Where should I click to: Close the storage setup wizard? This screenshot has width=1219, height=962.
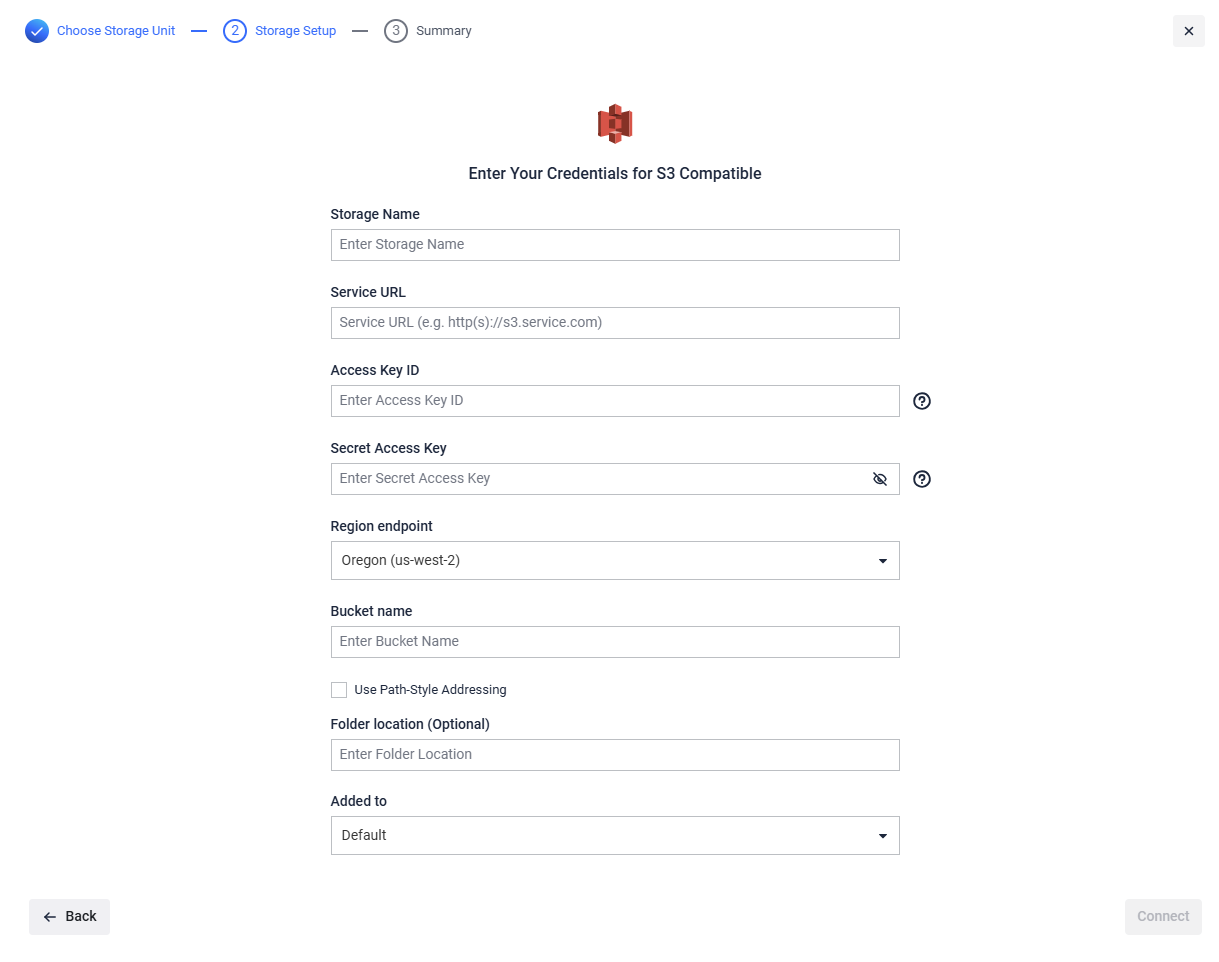pyautogui.click(x=1189, y=31)
